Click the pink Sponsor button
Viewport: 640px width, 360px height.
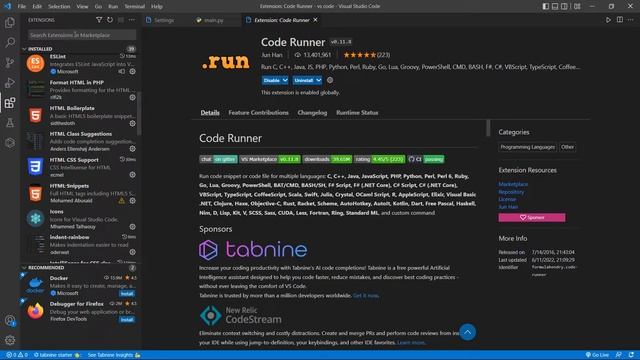pos(532,218)
